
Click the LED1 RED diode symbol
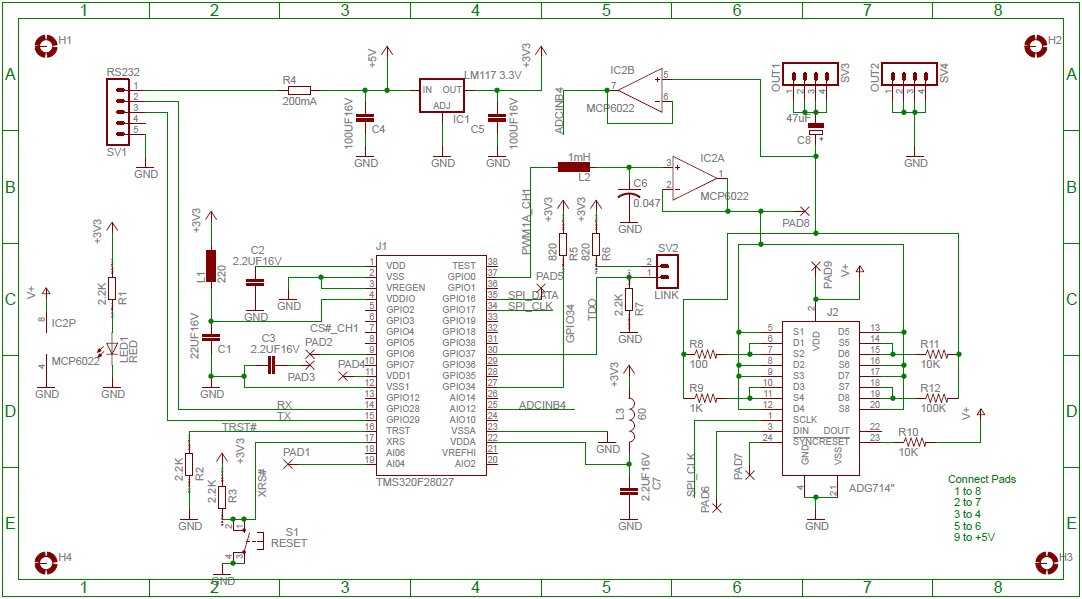(x=112, y=348)
